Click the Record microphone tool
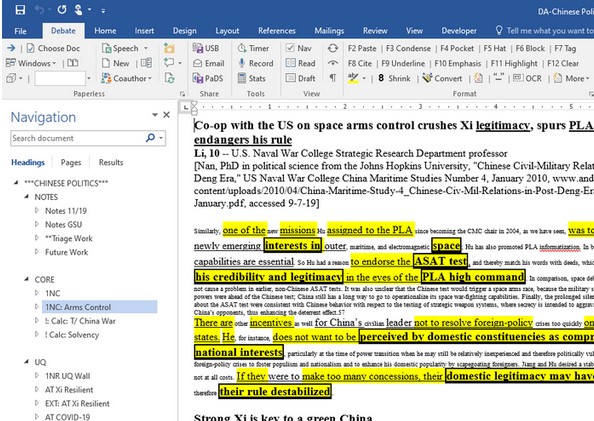The image size is (594, 421). click(x=256, y=63)
